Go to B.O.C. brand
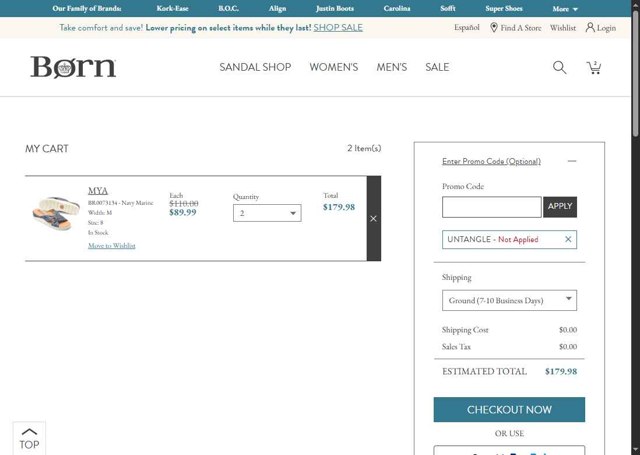The image size is (640, 455). [x=228, y=9]
